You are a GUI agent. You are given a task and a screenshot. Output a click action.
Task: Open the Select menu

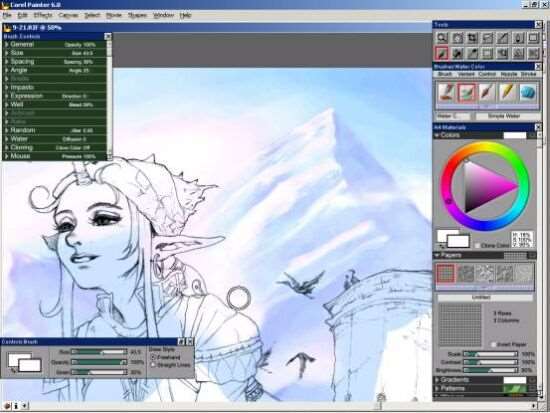click(x=92, y=15)
